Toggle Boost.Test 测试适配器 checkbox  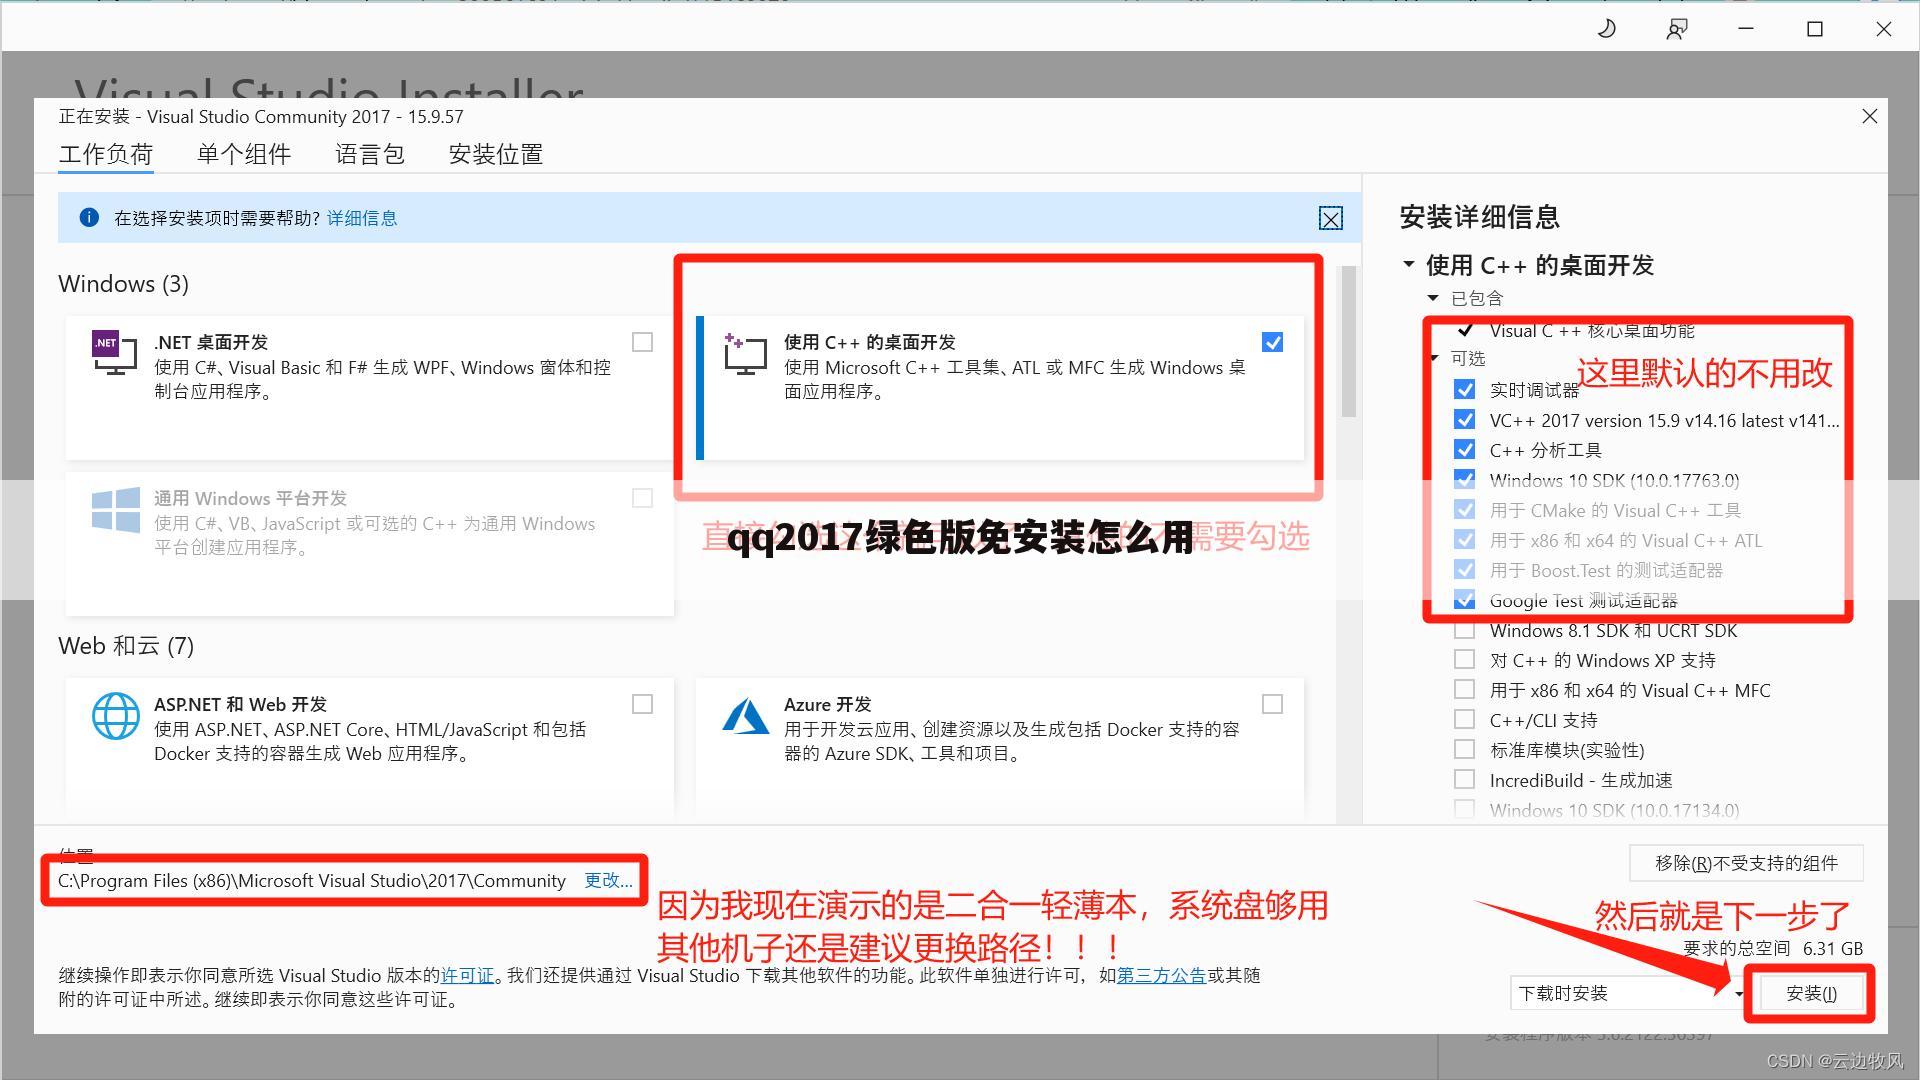(x=1464, y=569)
